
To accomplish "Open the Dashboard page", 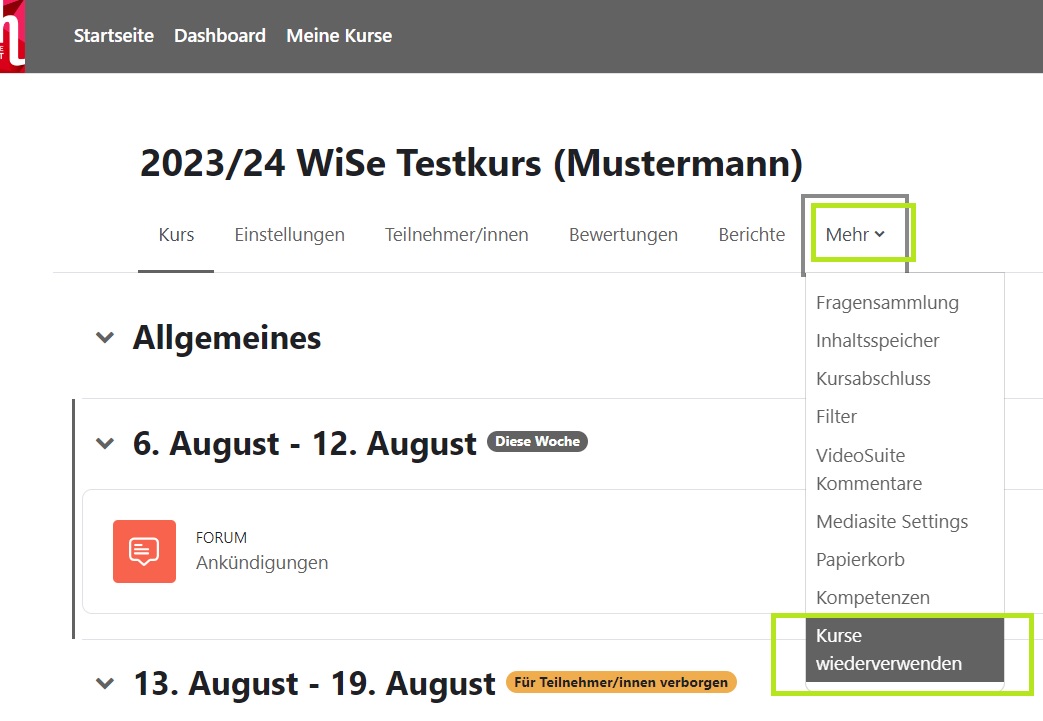I will [219, 35].
